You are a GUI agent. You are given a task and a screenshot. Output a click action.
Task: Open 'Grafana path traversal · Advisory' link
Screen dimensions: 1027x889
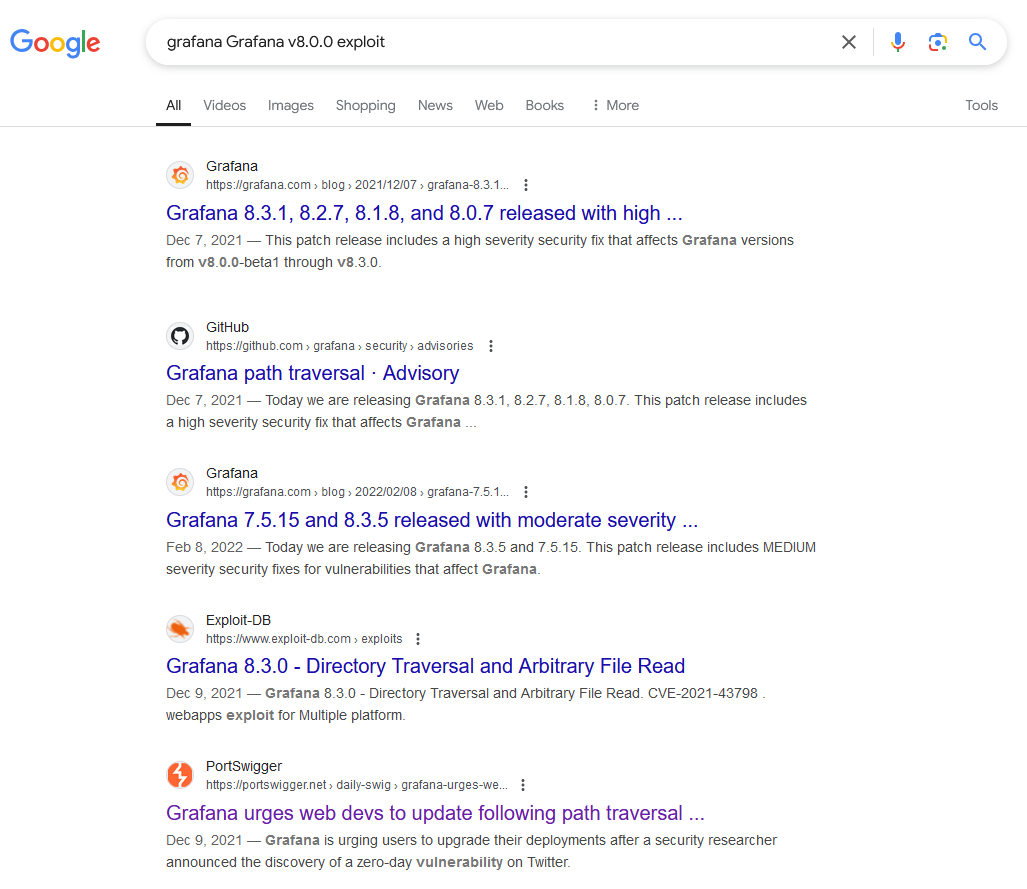pyautogui.click(x=312, y=373)
